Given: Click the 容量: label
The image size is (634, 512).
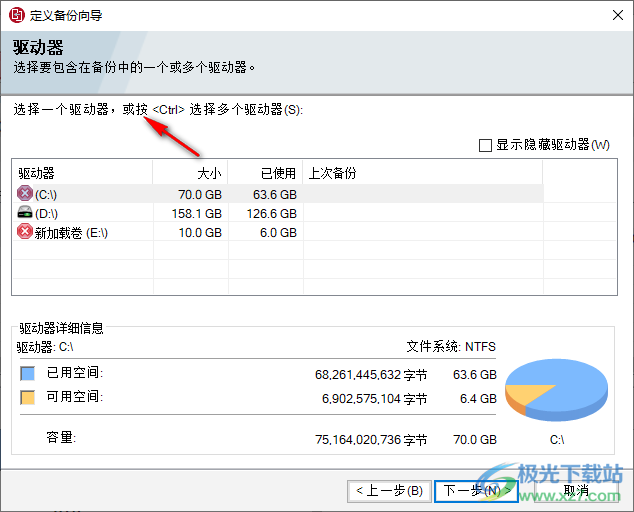Looking at the screenshot, I should 61,437.
